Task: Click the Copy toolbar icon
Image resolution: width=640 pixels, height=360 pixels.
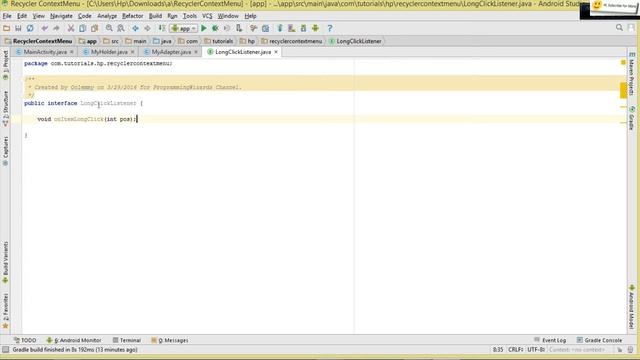Action: 82,28
